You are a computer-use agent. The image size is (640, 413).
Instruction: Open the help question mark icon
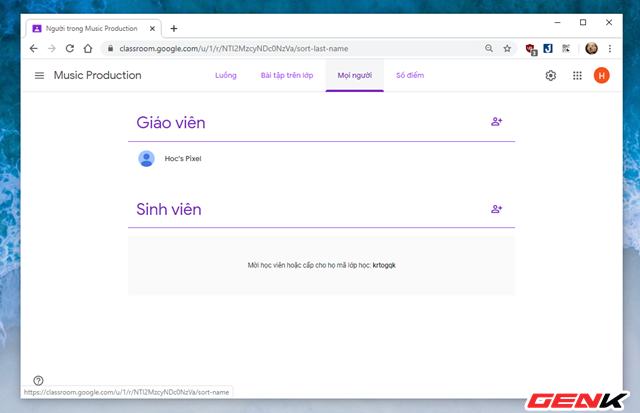pyautogui.click(x=38, y=380)
